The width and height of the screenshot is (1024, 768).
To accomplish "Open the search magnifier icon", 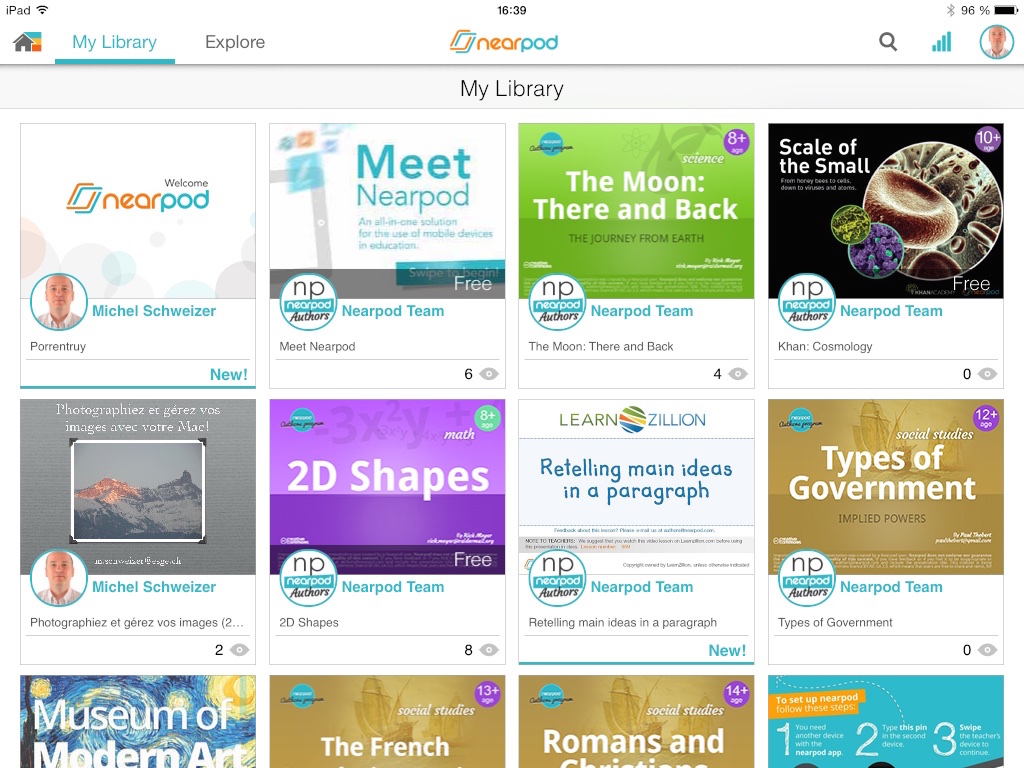I will pyautogui.click(x=888, y=42).
